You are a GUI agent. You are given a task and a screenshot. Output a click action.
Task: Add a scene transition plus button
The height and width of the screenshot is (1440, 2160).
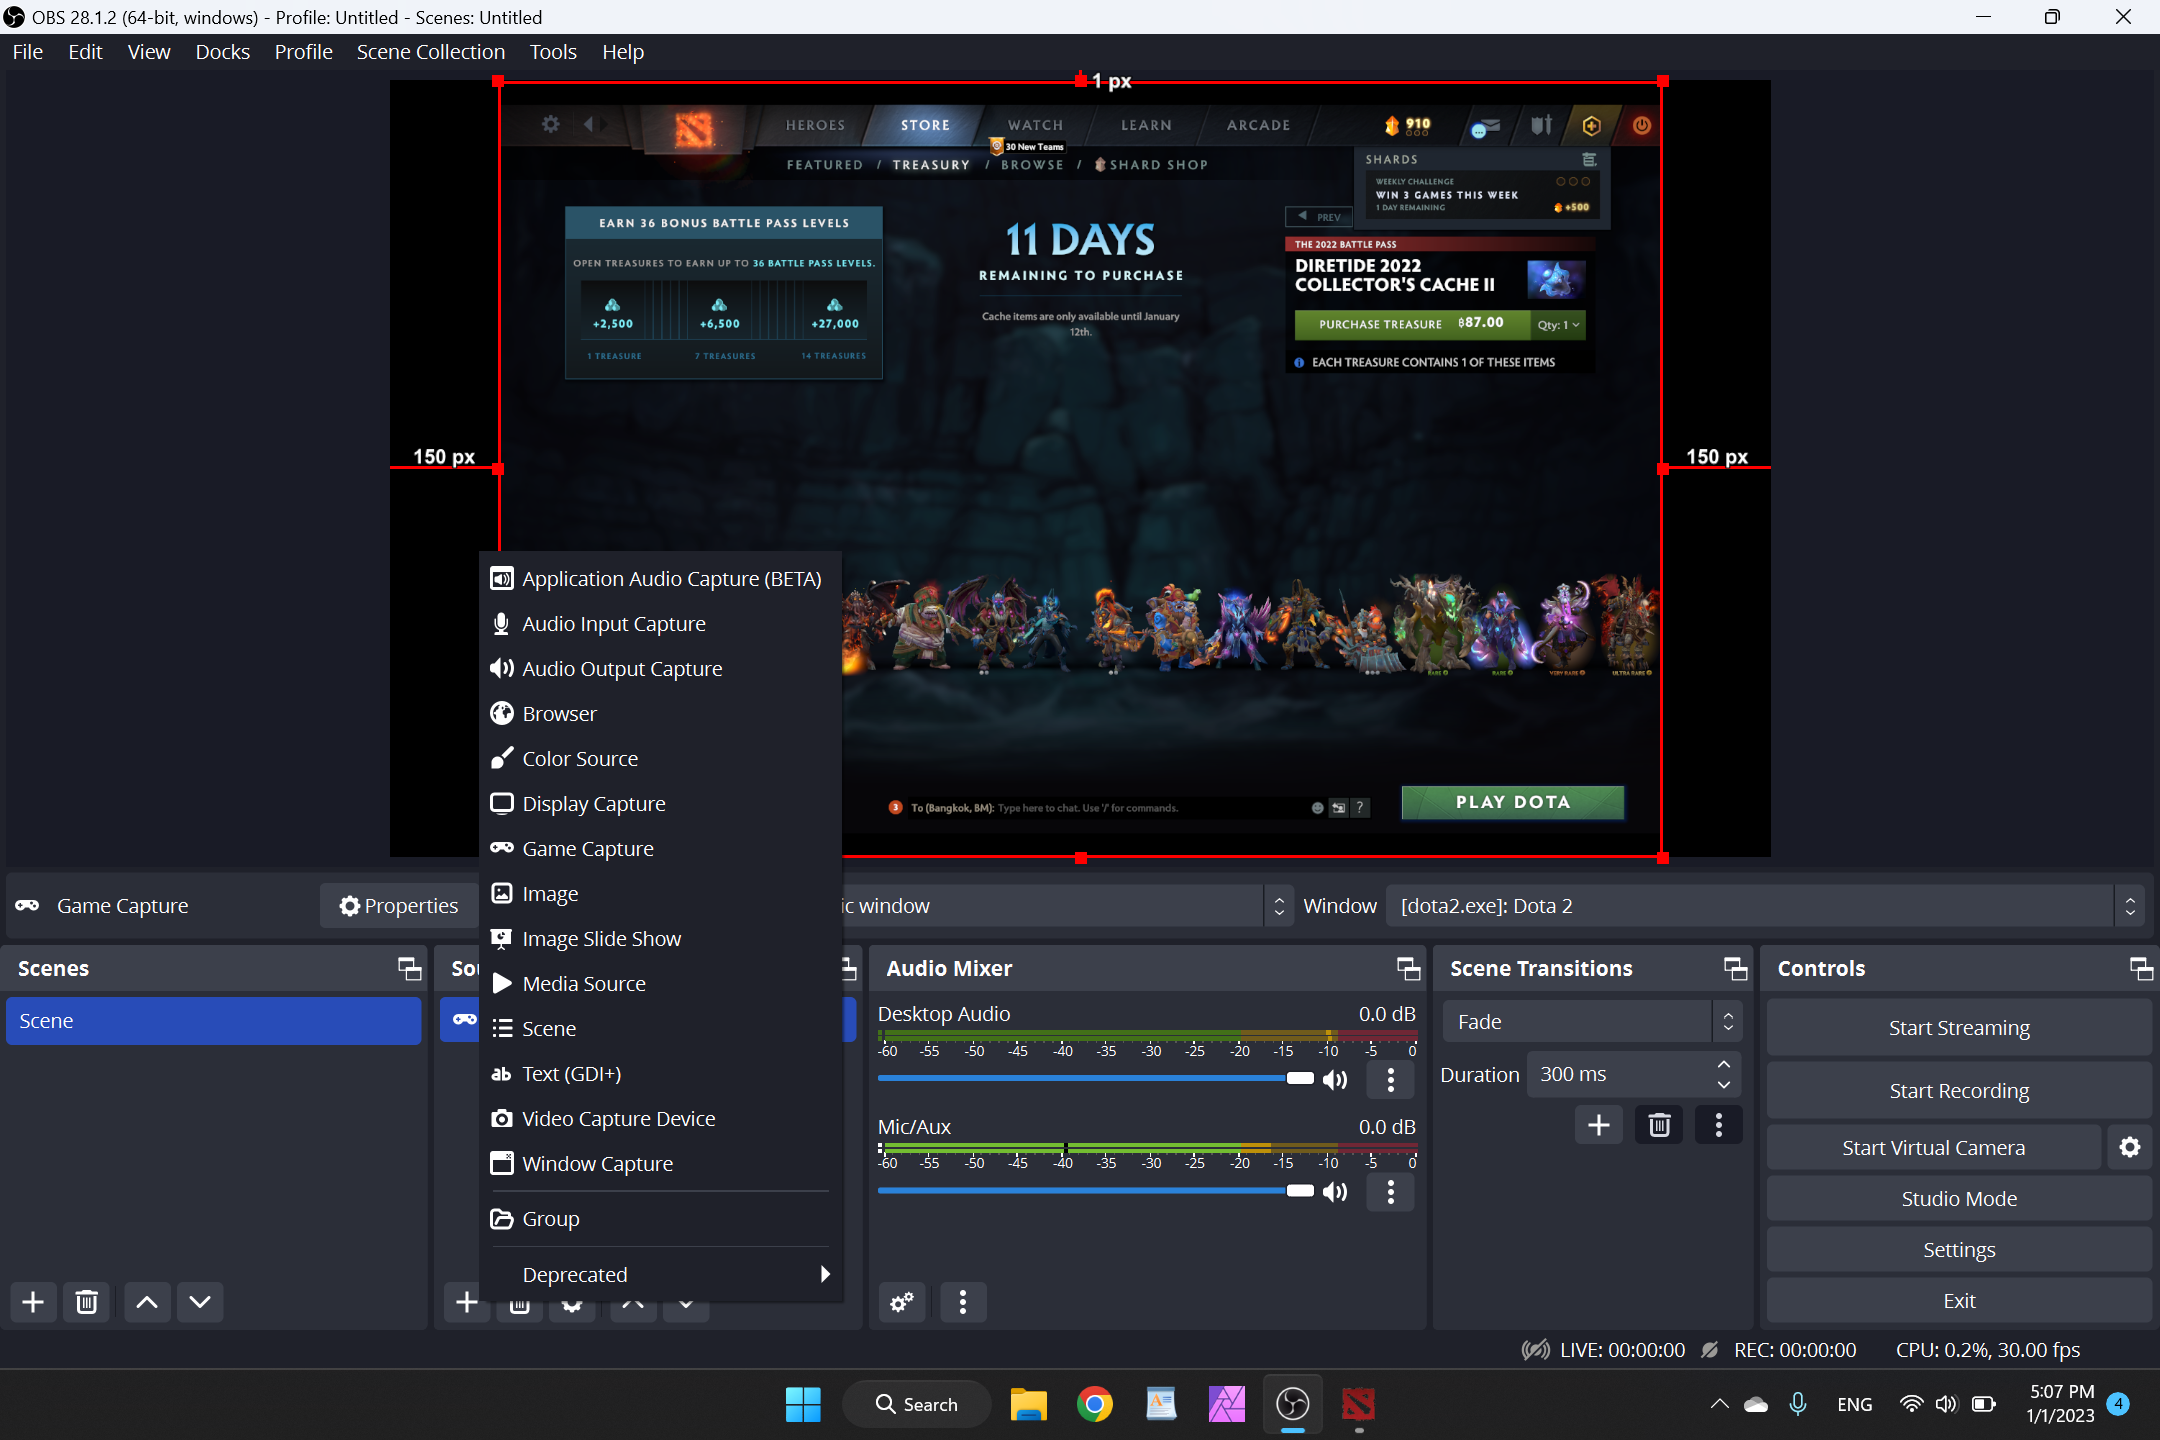tap(1598, 1125)
